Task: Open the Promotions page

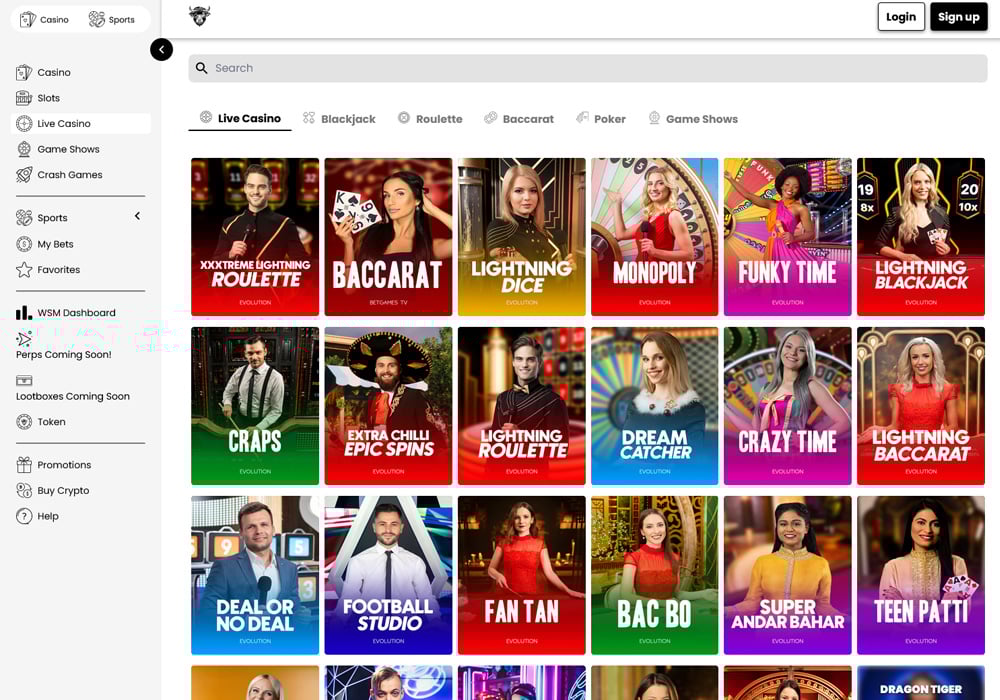Action: coord(81,465)
